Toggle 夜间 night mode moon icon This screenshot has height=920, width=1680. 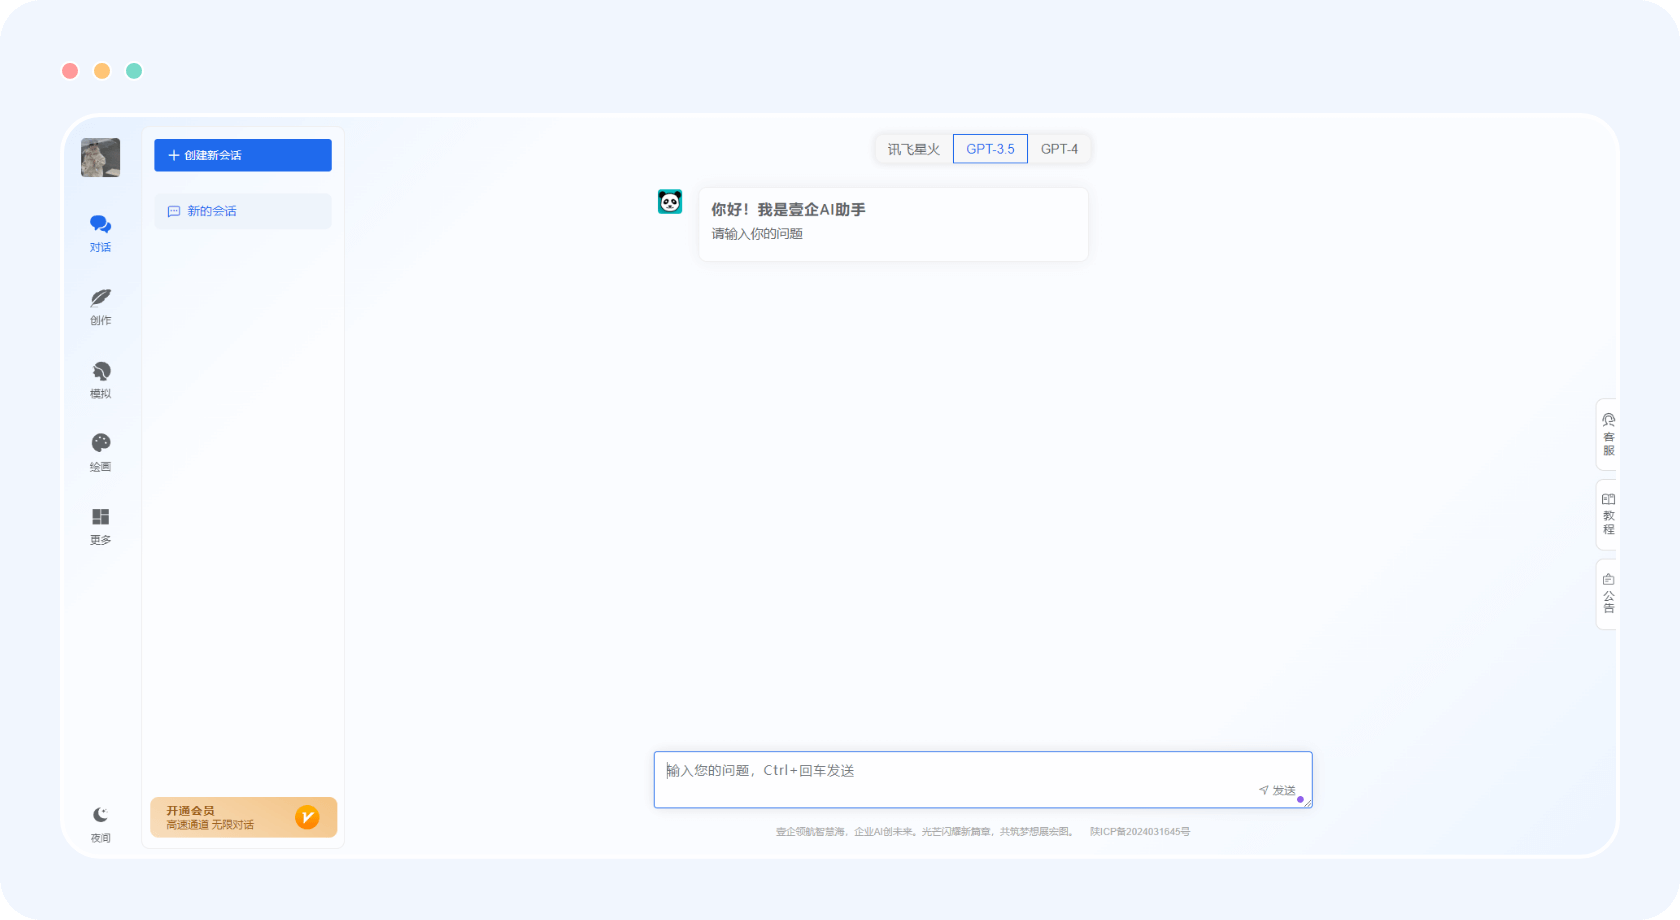click(x=100, y=815)
